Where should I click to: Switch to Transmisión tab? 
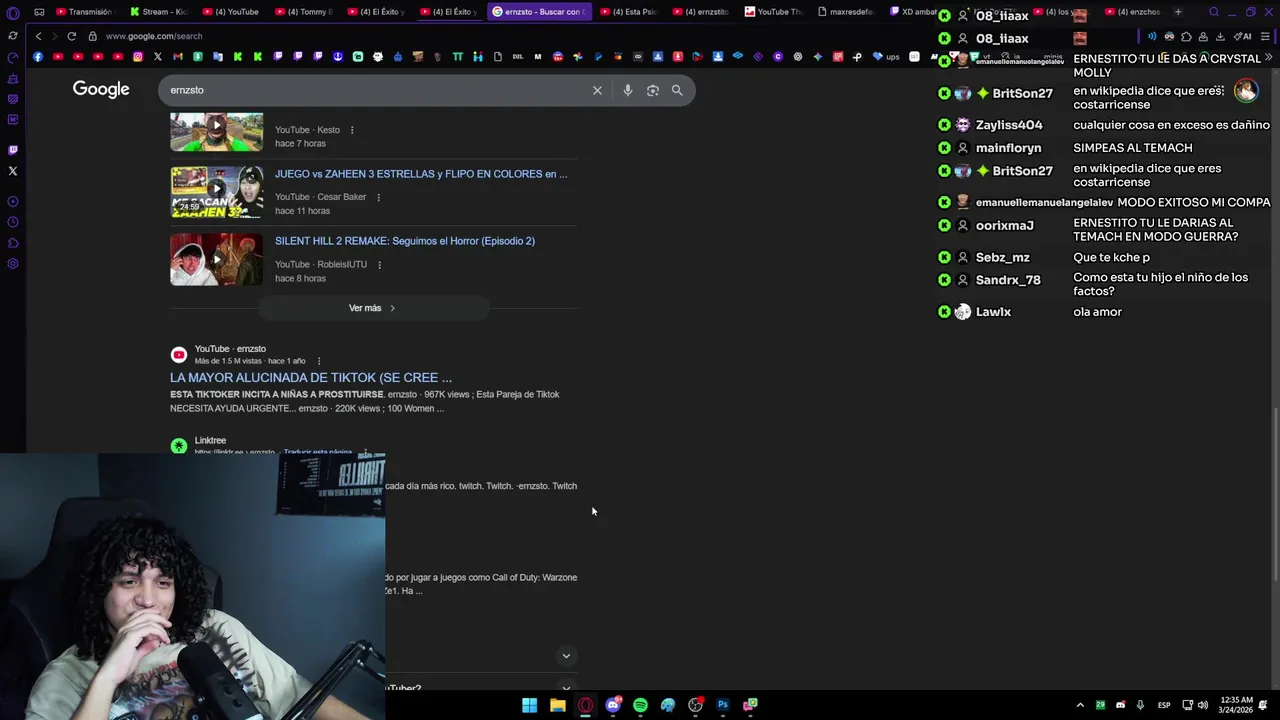pos(84,12)
